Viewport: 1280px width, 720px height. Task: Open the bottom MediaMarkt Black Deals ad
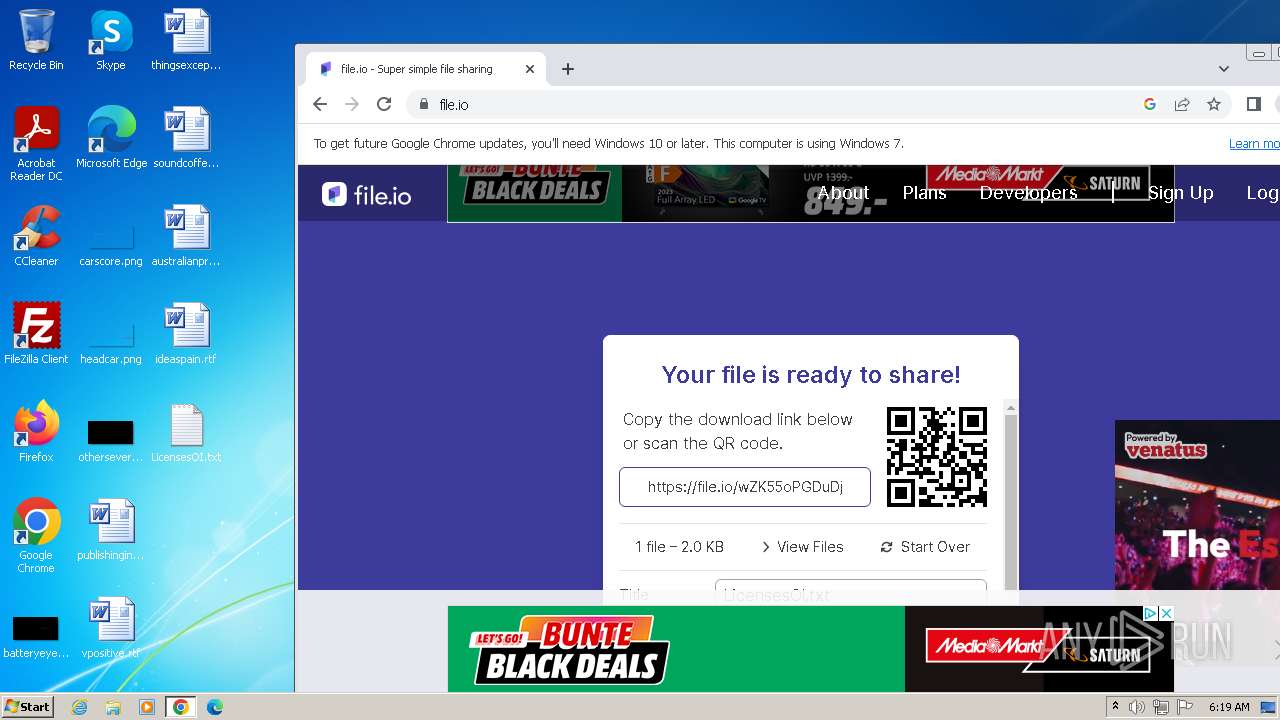point(810,649)
